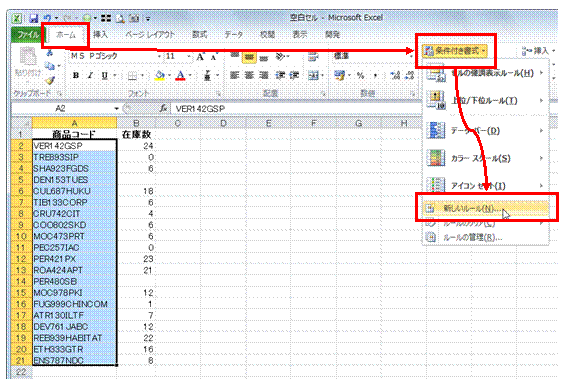567x385 pixels.
Task: Select 新しいルール(N) from the menu
Action: [486, 209]
